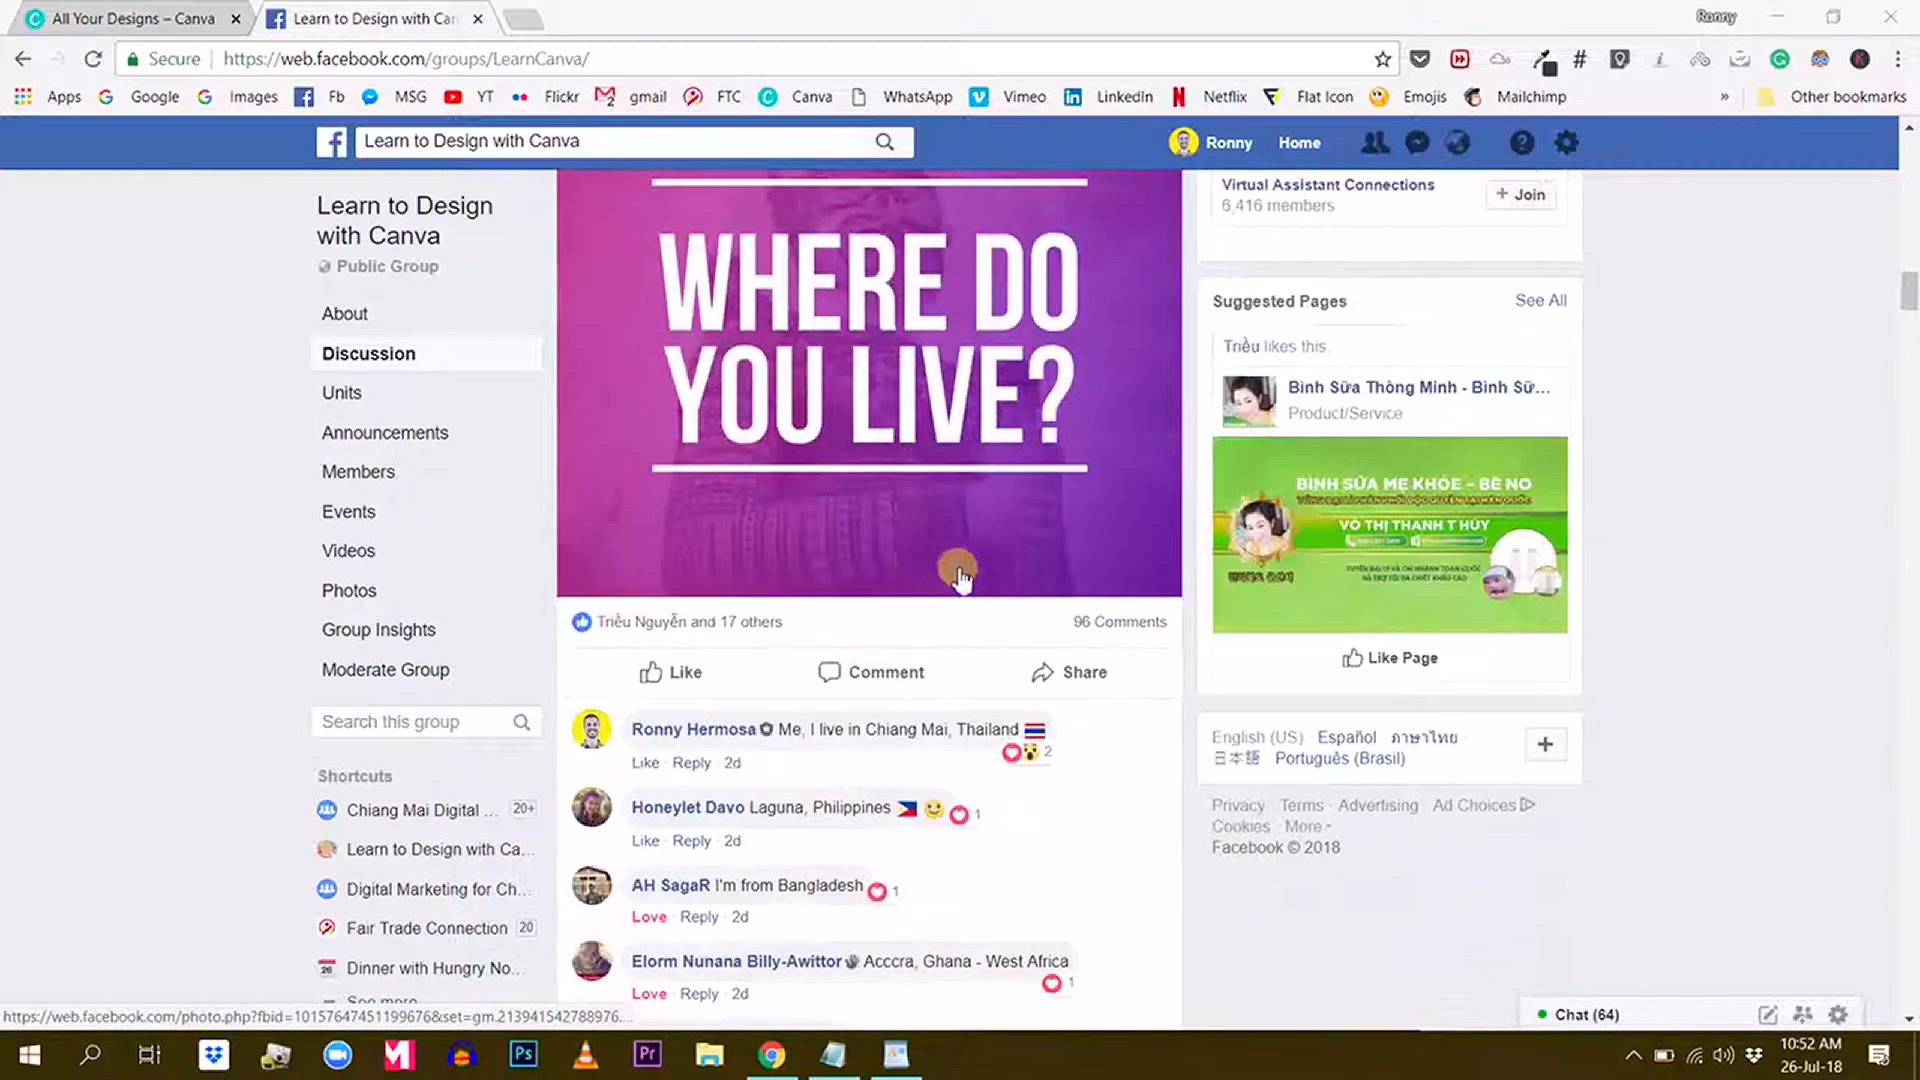Click the search magnifier in Facebook bar
Screen dimensions: 1920x1080
(884, 142)
